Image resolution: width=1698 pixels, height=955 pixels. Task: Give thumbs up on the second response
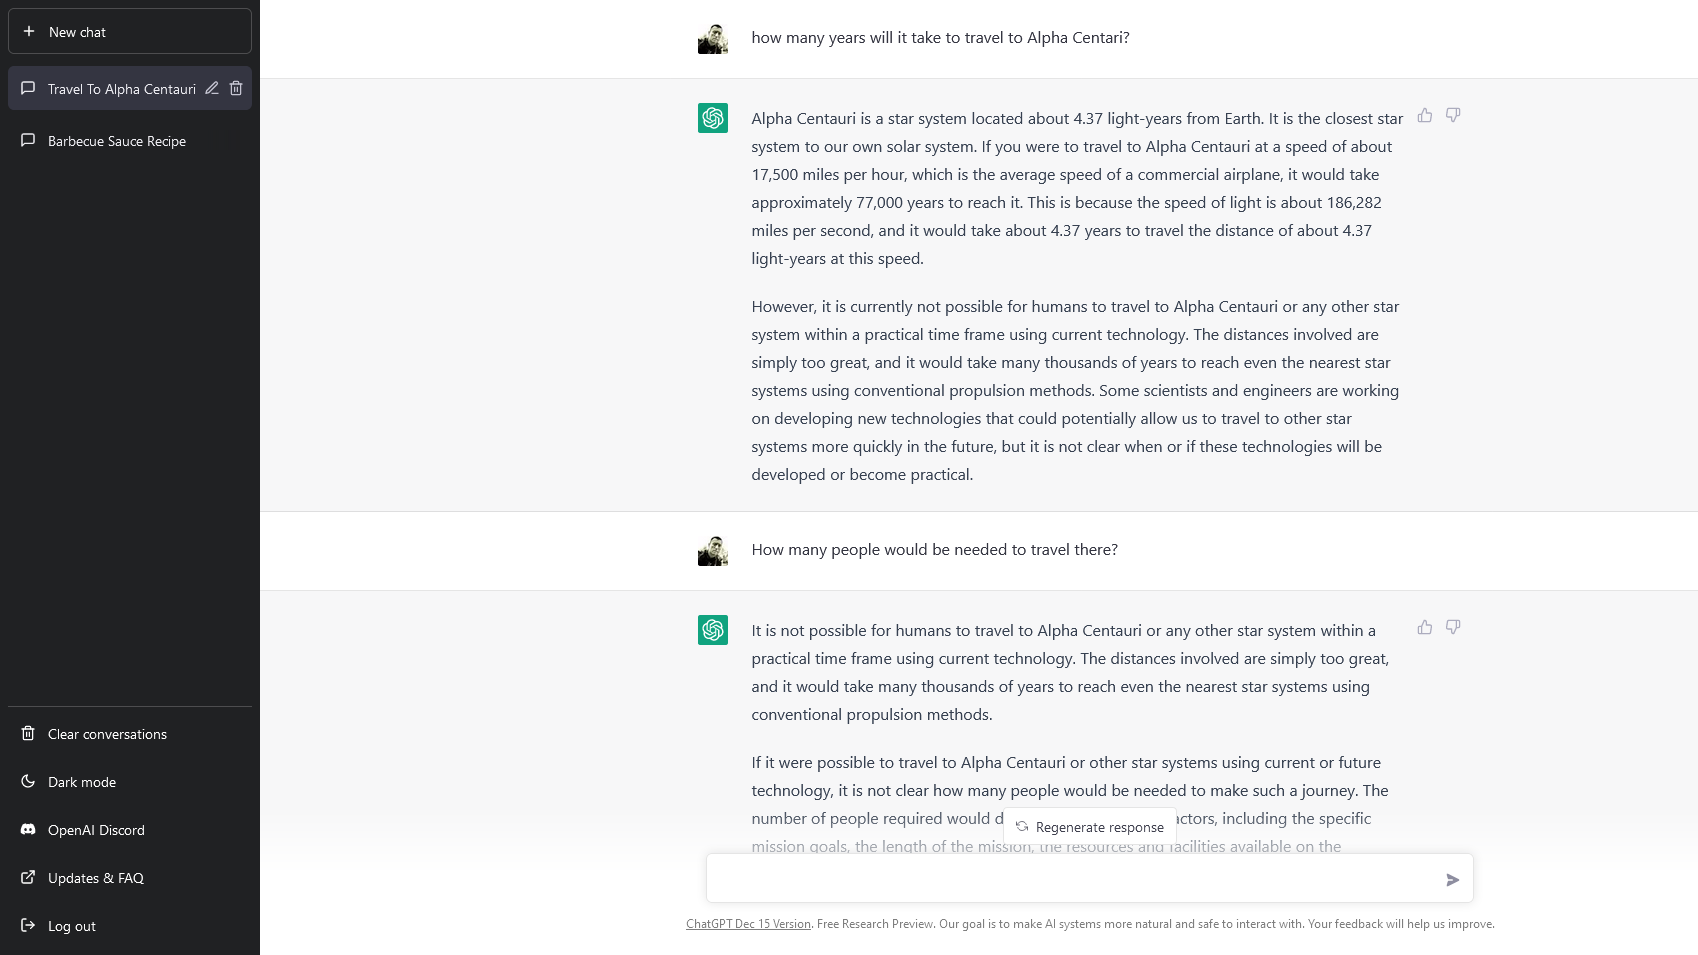tap(1424, 627)
